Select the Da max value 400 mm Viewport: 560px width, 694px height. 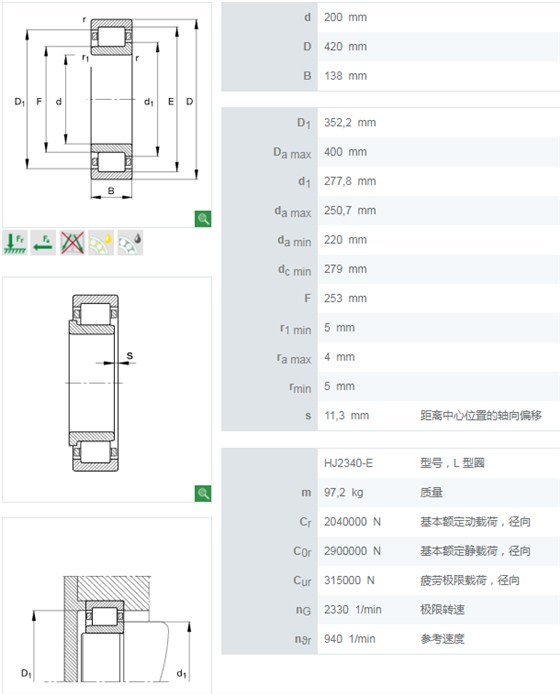[x=345, y=152]
